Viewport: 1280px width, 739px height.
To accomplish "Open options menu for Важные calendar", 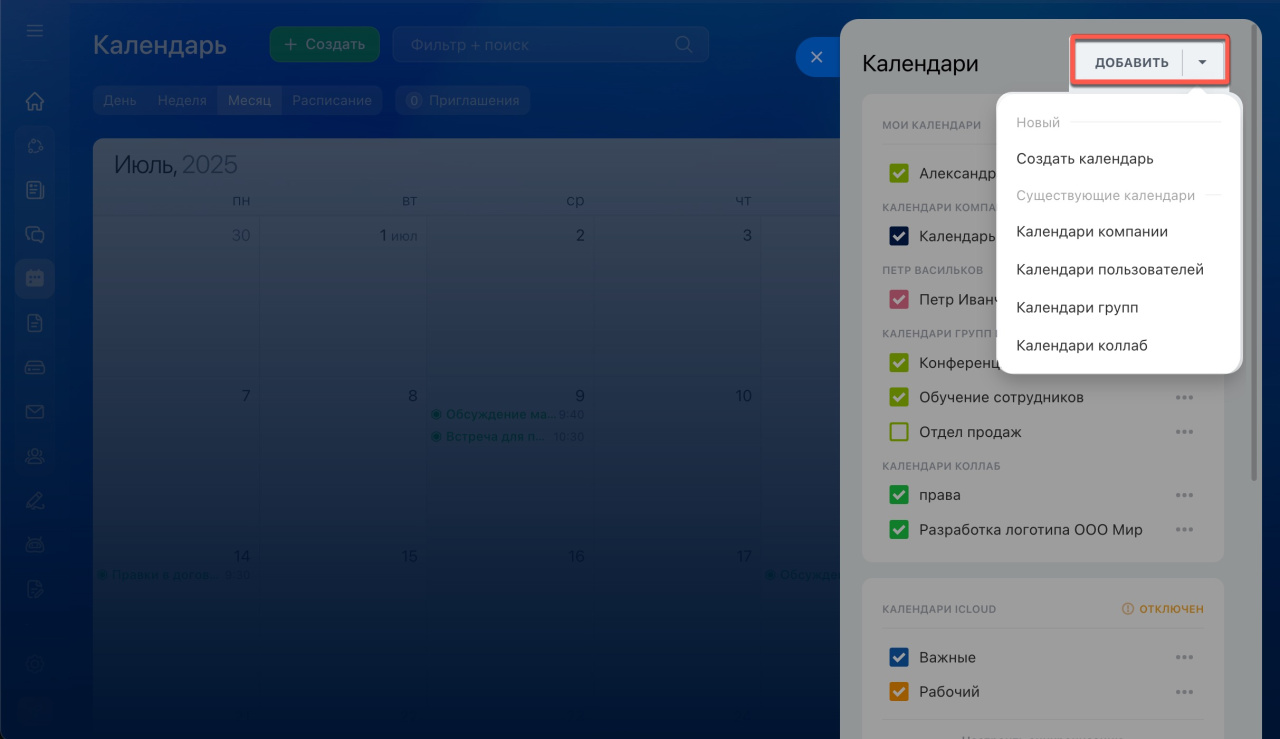I will pos(1184,657).
